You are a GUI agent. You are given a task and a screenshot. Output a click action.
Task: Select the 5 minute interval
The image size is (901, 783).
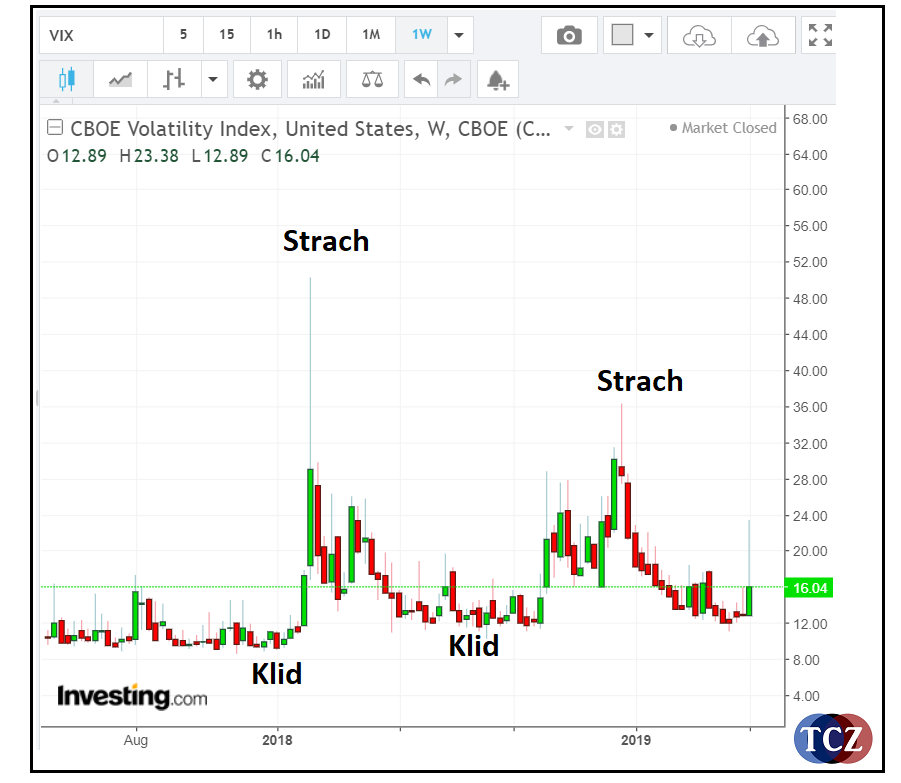tap(183, 35)
